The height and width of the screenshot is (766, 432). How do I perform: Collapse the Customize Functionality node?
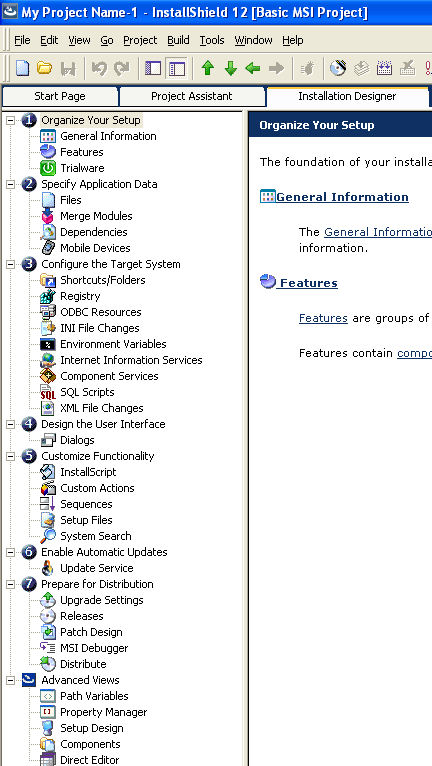[x=10, y=456]
